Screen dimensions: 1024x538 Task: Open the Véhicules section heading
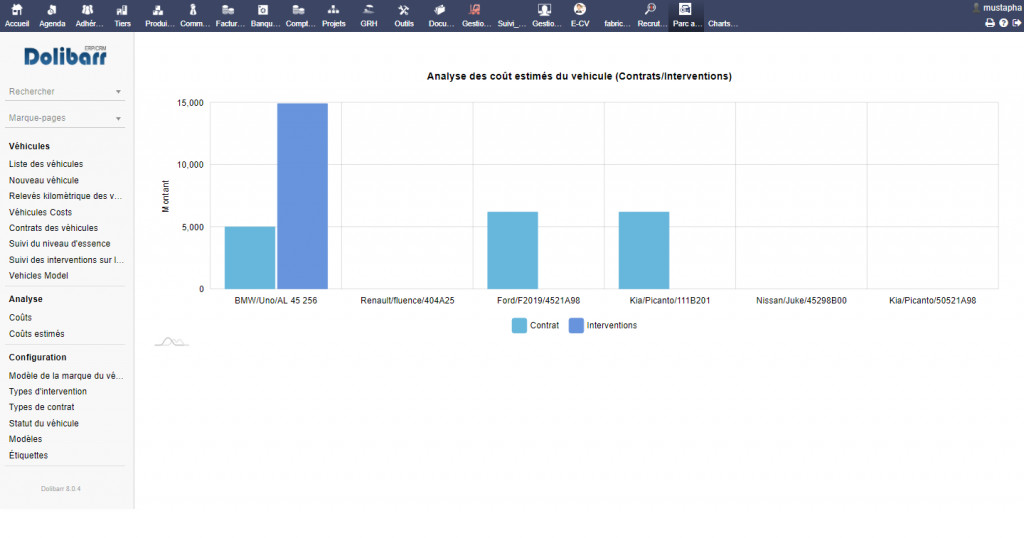click(29, 146)
